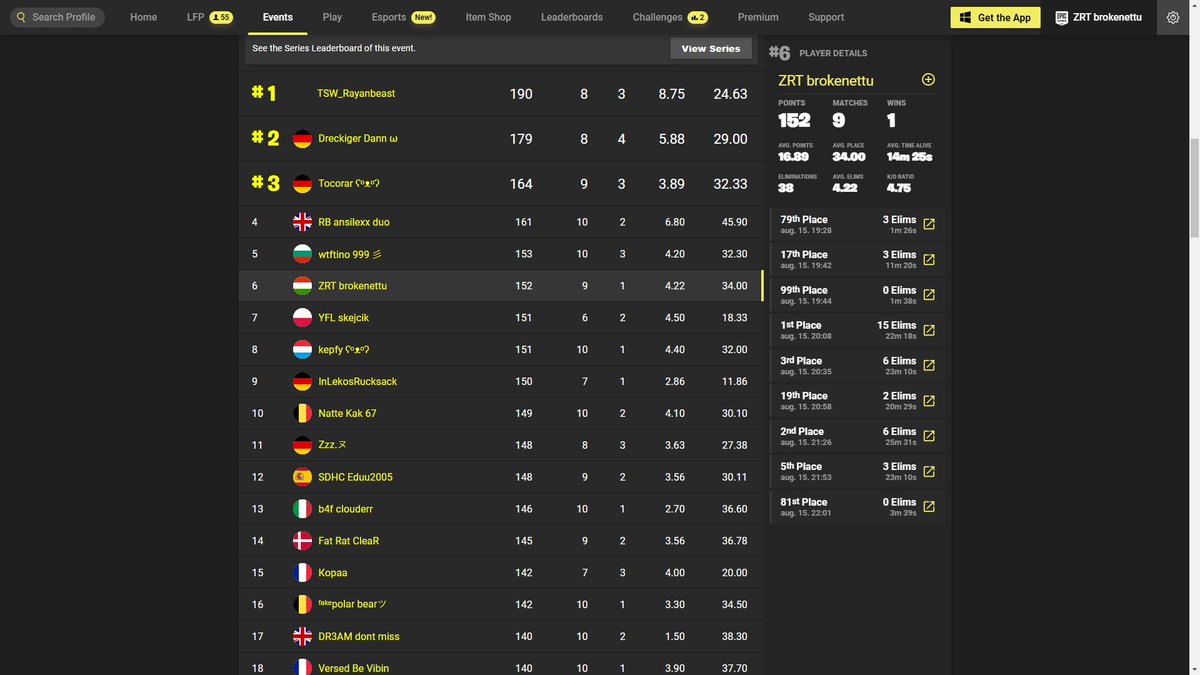Click the German flag next to Tocorar
Image resolution: width=1200 pixels, height=675 pixels.
click(x=302, y=184)
